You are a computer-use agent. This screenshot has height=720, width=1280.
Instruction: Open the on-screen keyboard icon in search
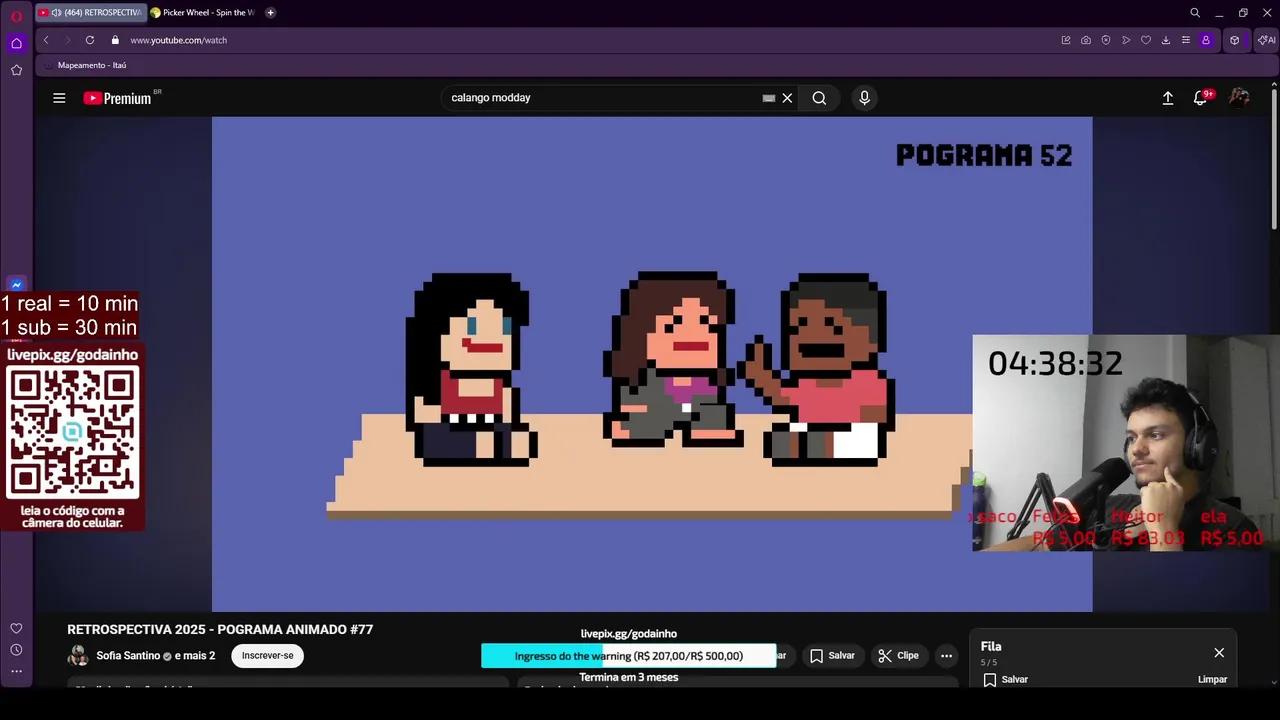(769, 98)
